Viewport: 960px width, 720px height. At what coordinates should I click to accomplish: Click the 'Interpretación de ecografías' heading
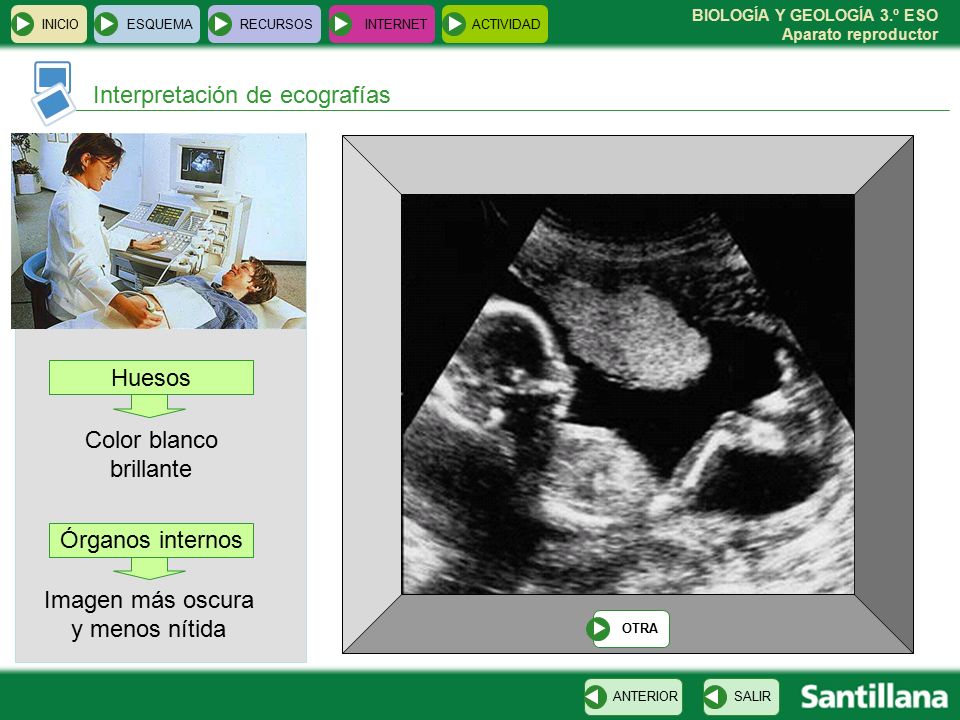[x=241, y=95]
